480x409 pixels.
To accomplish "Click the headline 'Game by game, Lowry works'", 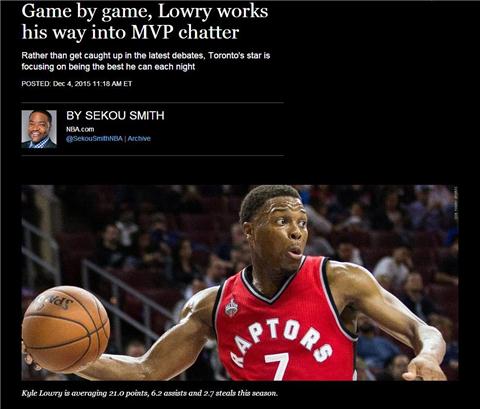I will (x=145, y=11).
